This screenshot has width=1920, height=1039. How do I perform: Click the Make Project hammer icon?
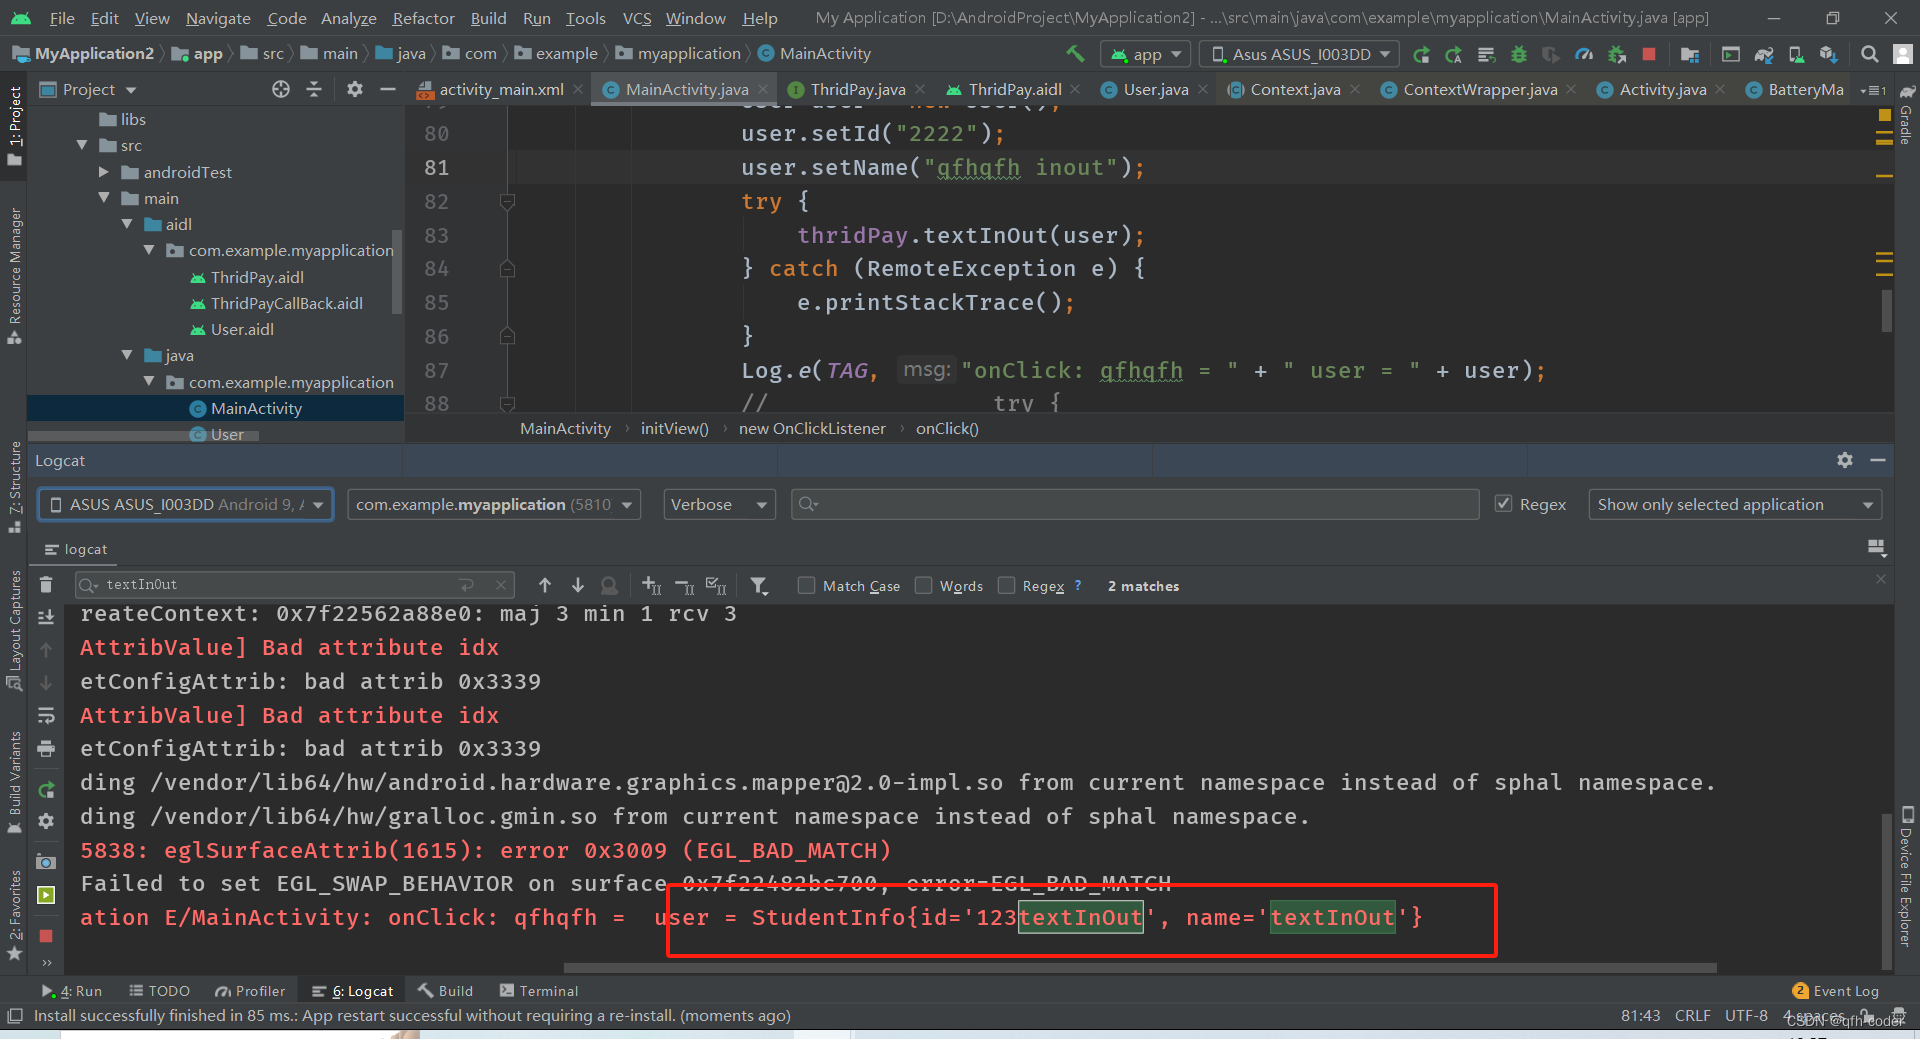click(x=1075, y=54)
